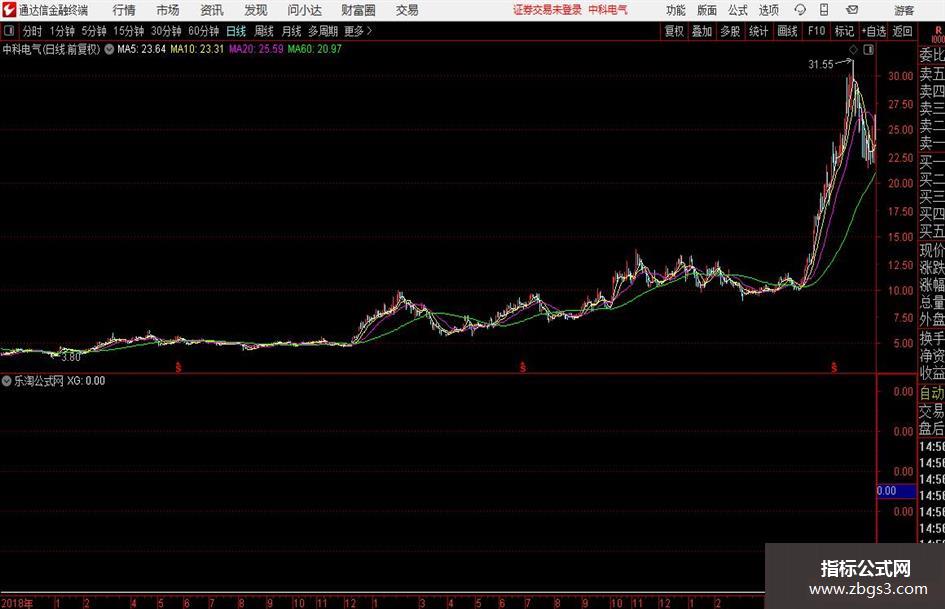945x609 pixels.
Task: Open the 财富圈 menu
Action: point(358,10)
